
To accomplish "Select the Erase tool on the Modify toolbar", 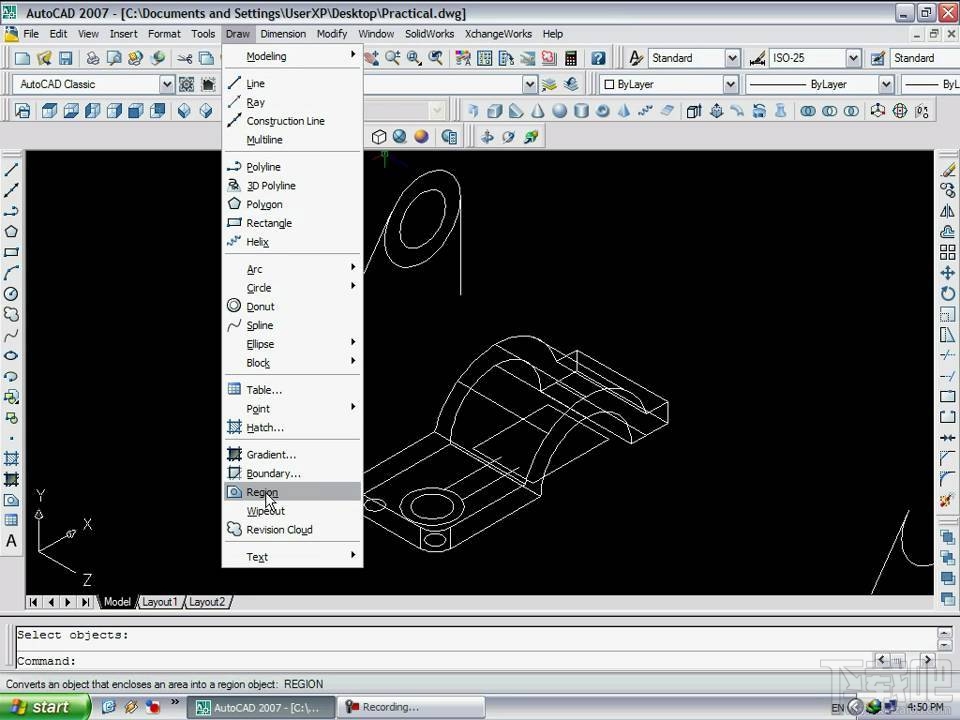I will [947, 169].
